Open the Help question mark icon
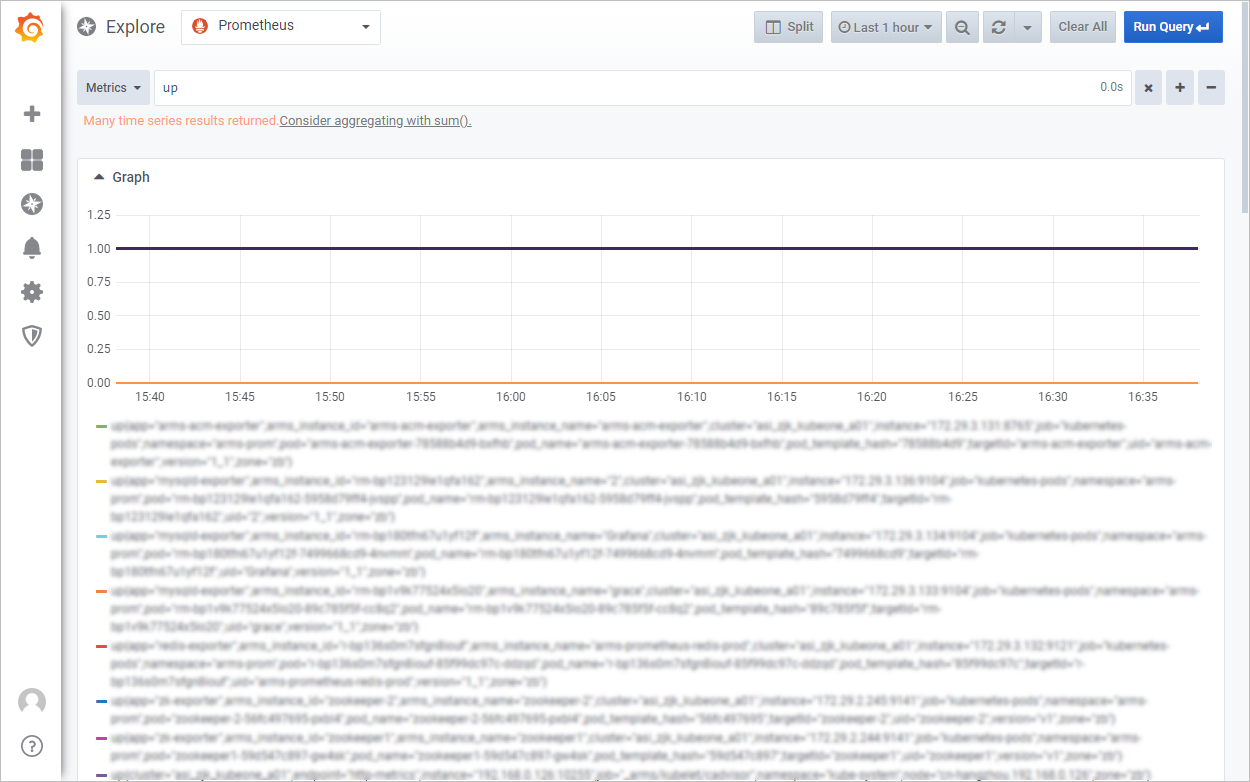This screenshot has height=782, width=1250. [x=32, y=746]
